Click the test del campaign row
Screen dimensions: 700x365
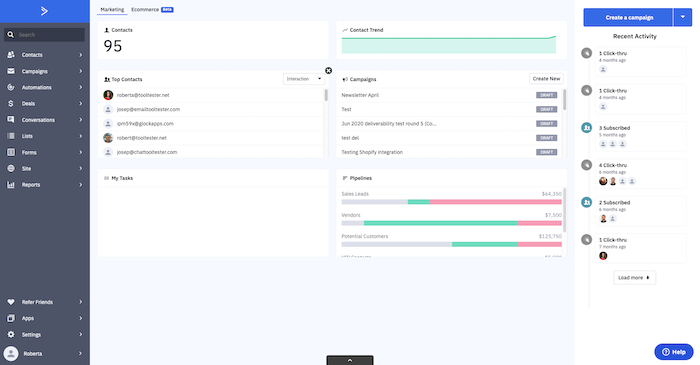pos(449,138)
